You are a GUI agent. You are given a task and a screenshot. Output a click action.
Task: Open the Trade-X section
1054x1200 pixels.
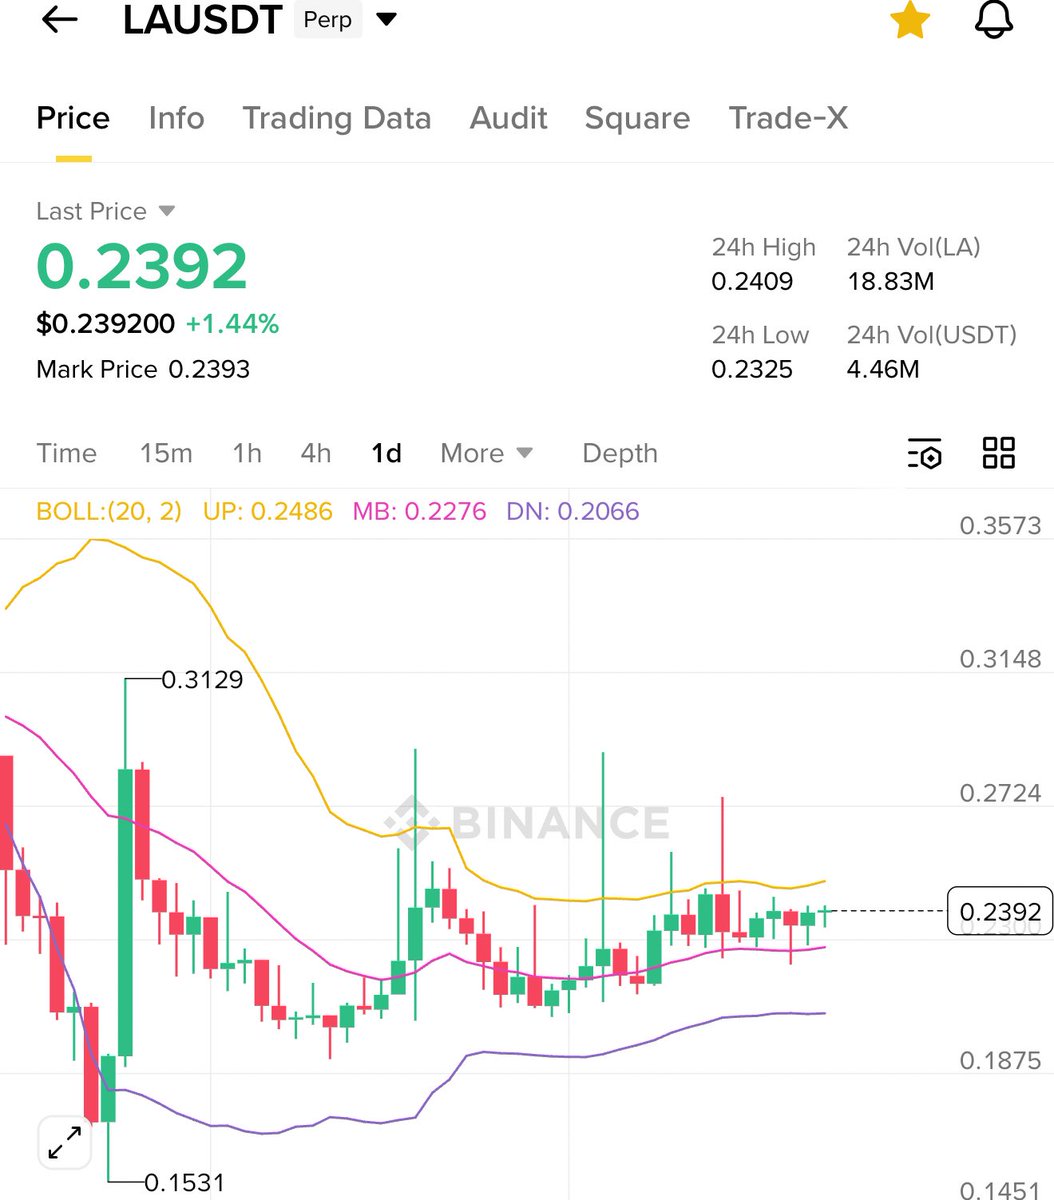tap(788, 118)
